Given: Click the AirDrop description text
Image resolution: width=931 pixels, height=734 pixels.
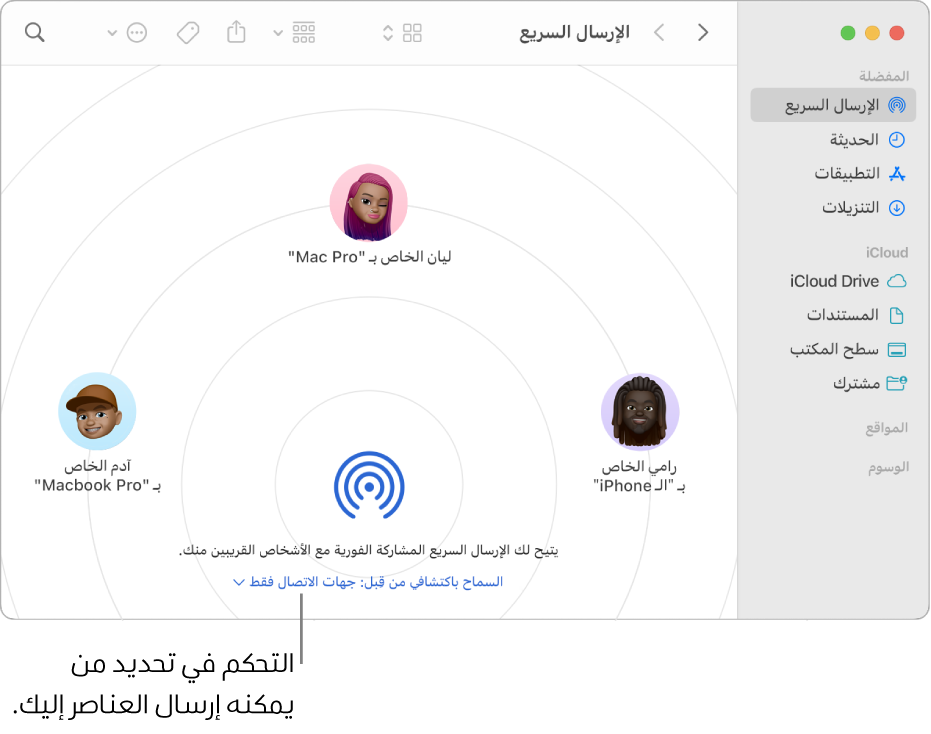Looking at the screenshot, I should pyautogui.click(x=369, y=550).
